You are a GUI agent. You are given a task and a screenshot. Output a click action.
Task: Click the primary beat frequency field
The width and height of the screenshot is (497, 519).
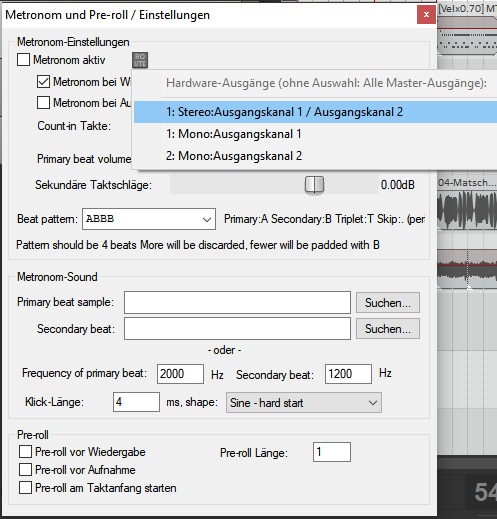tap(180, 374)
